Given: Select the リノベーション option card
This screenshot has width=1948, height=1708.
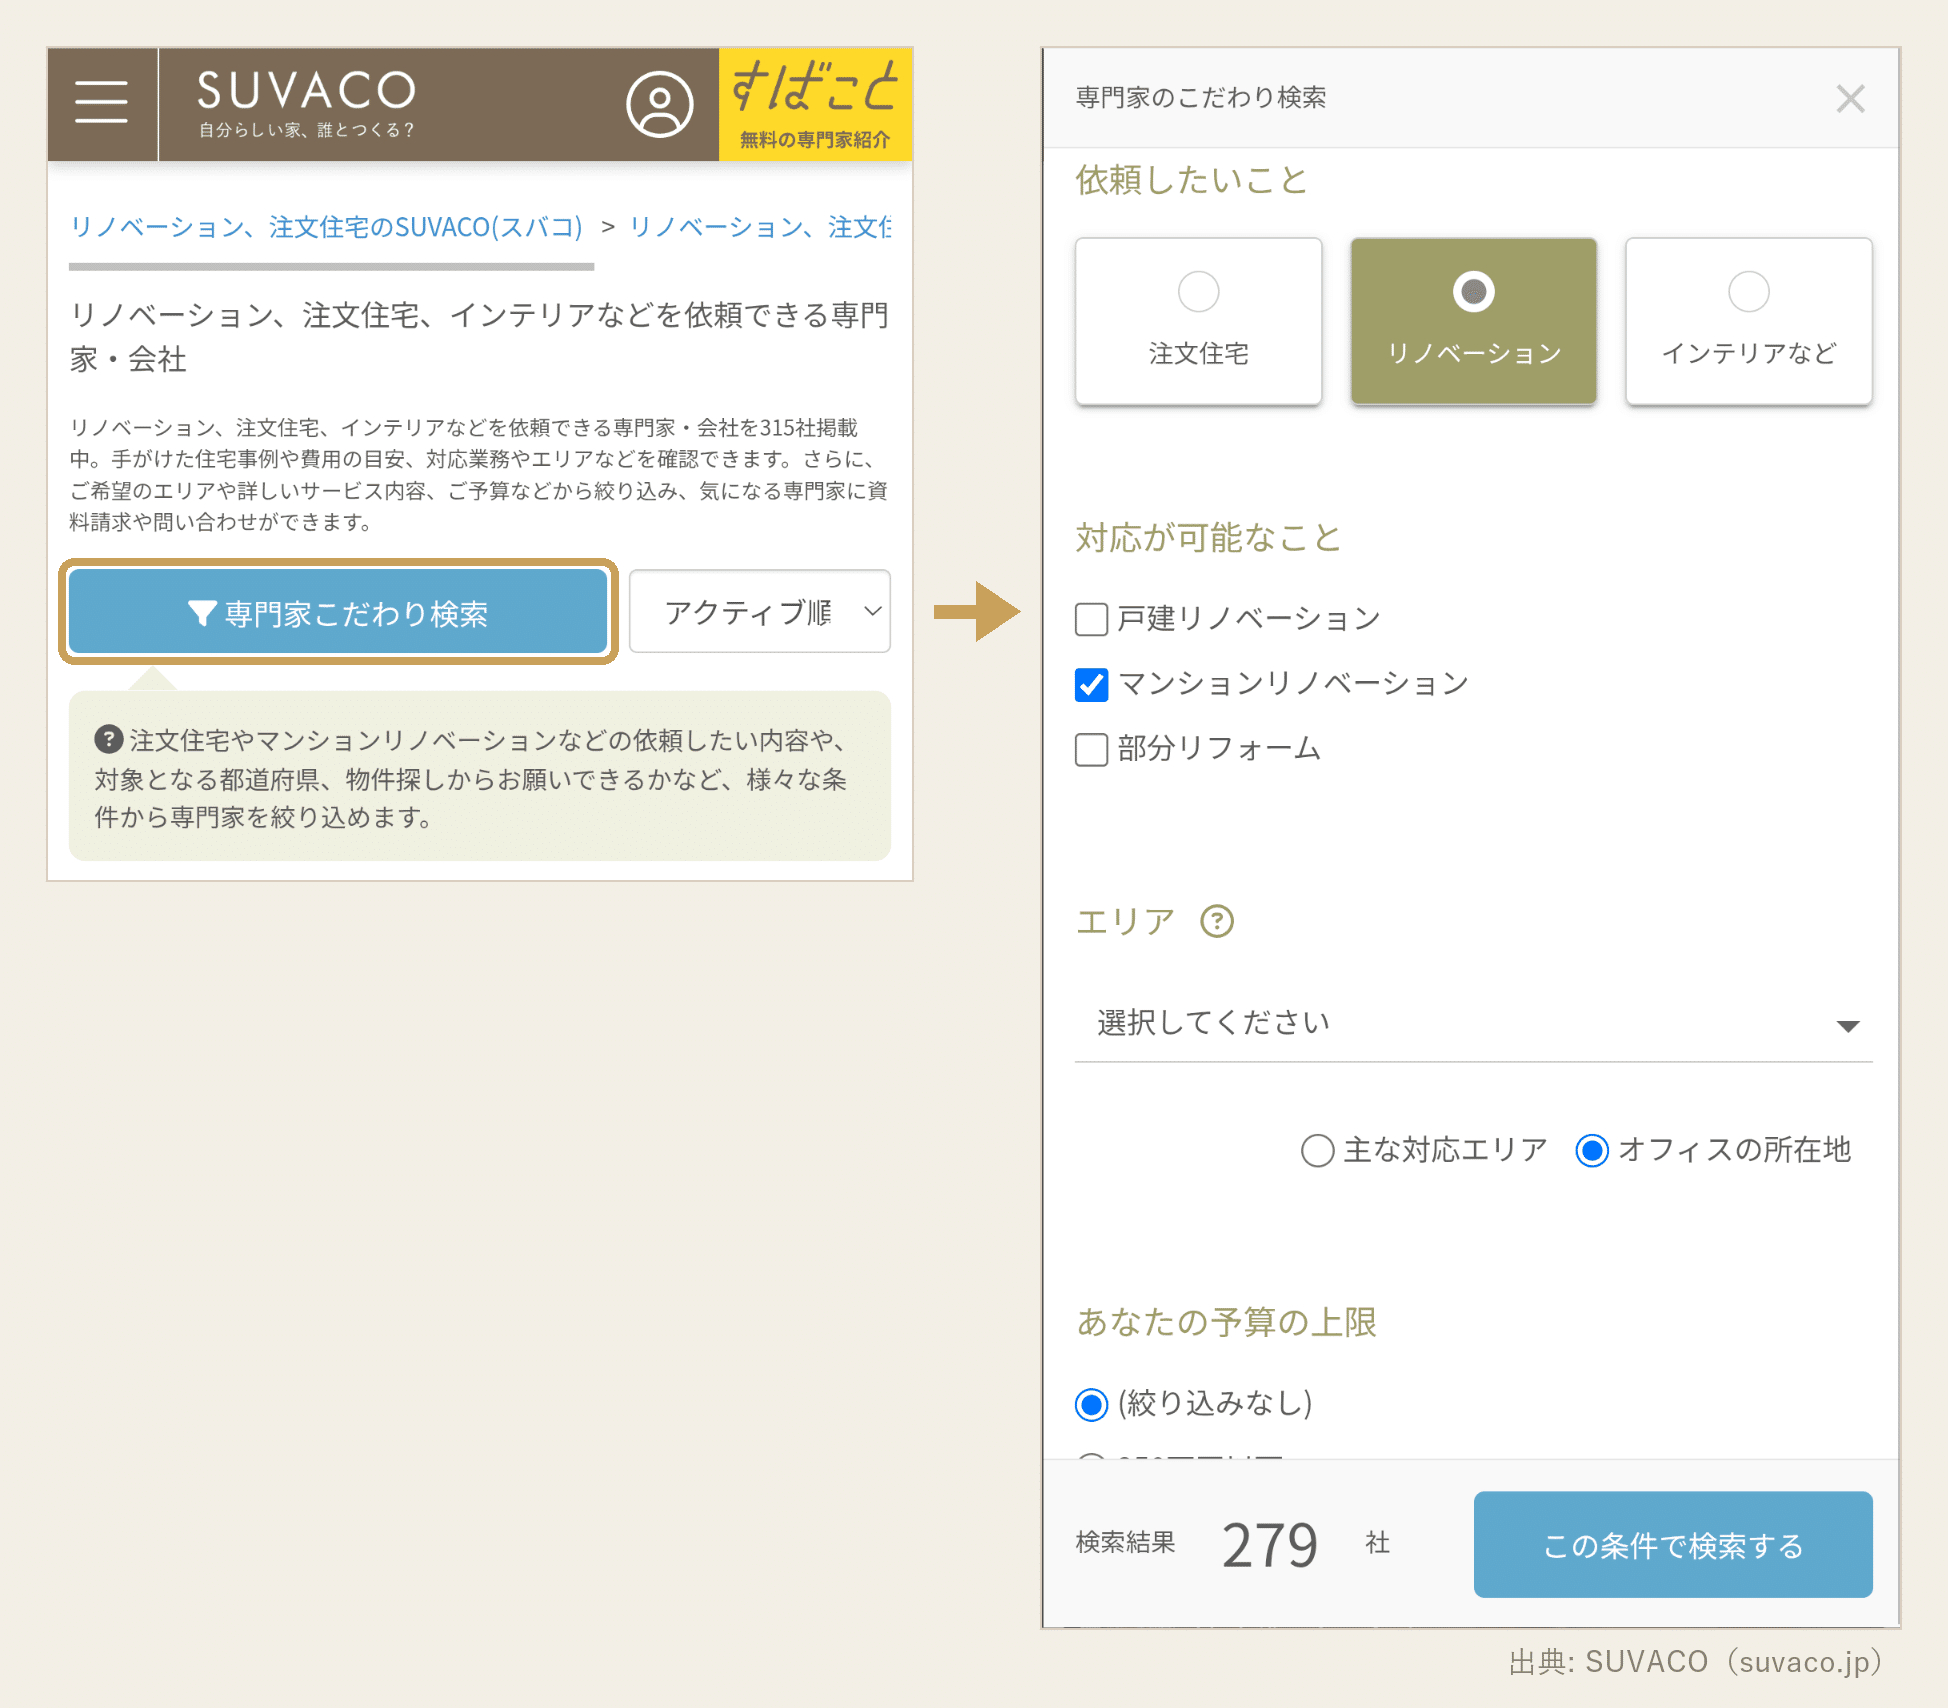Looking at the screenshot, I should pos(1473,321).
